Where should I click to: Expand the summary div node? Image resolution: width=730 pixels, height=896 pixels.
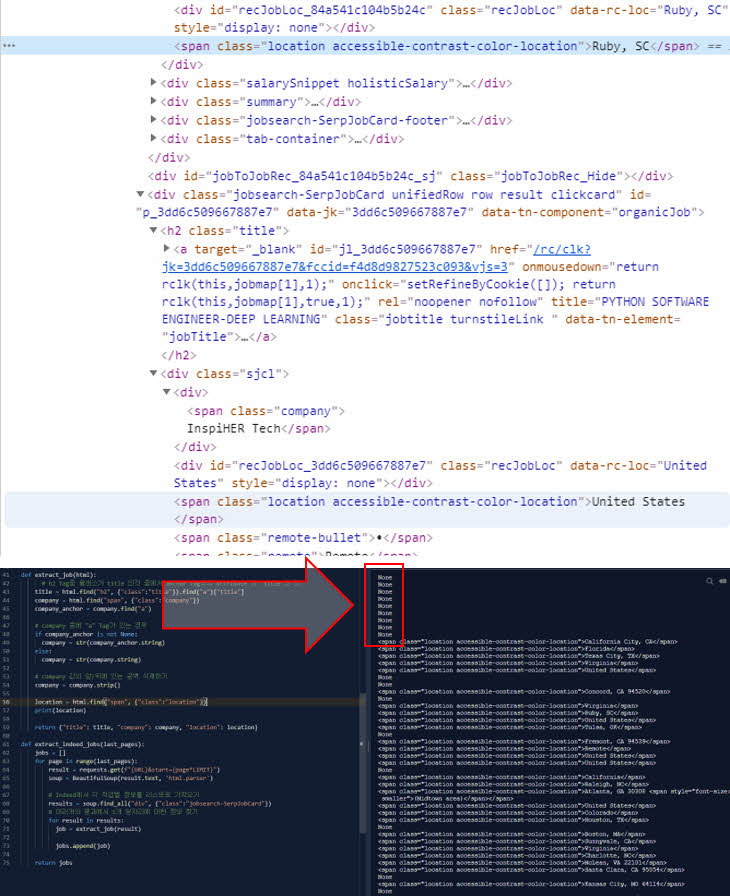[x=153, y=101]
